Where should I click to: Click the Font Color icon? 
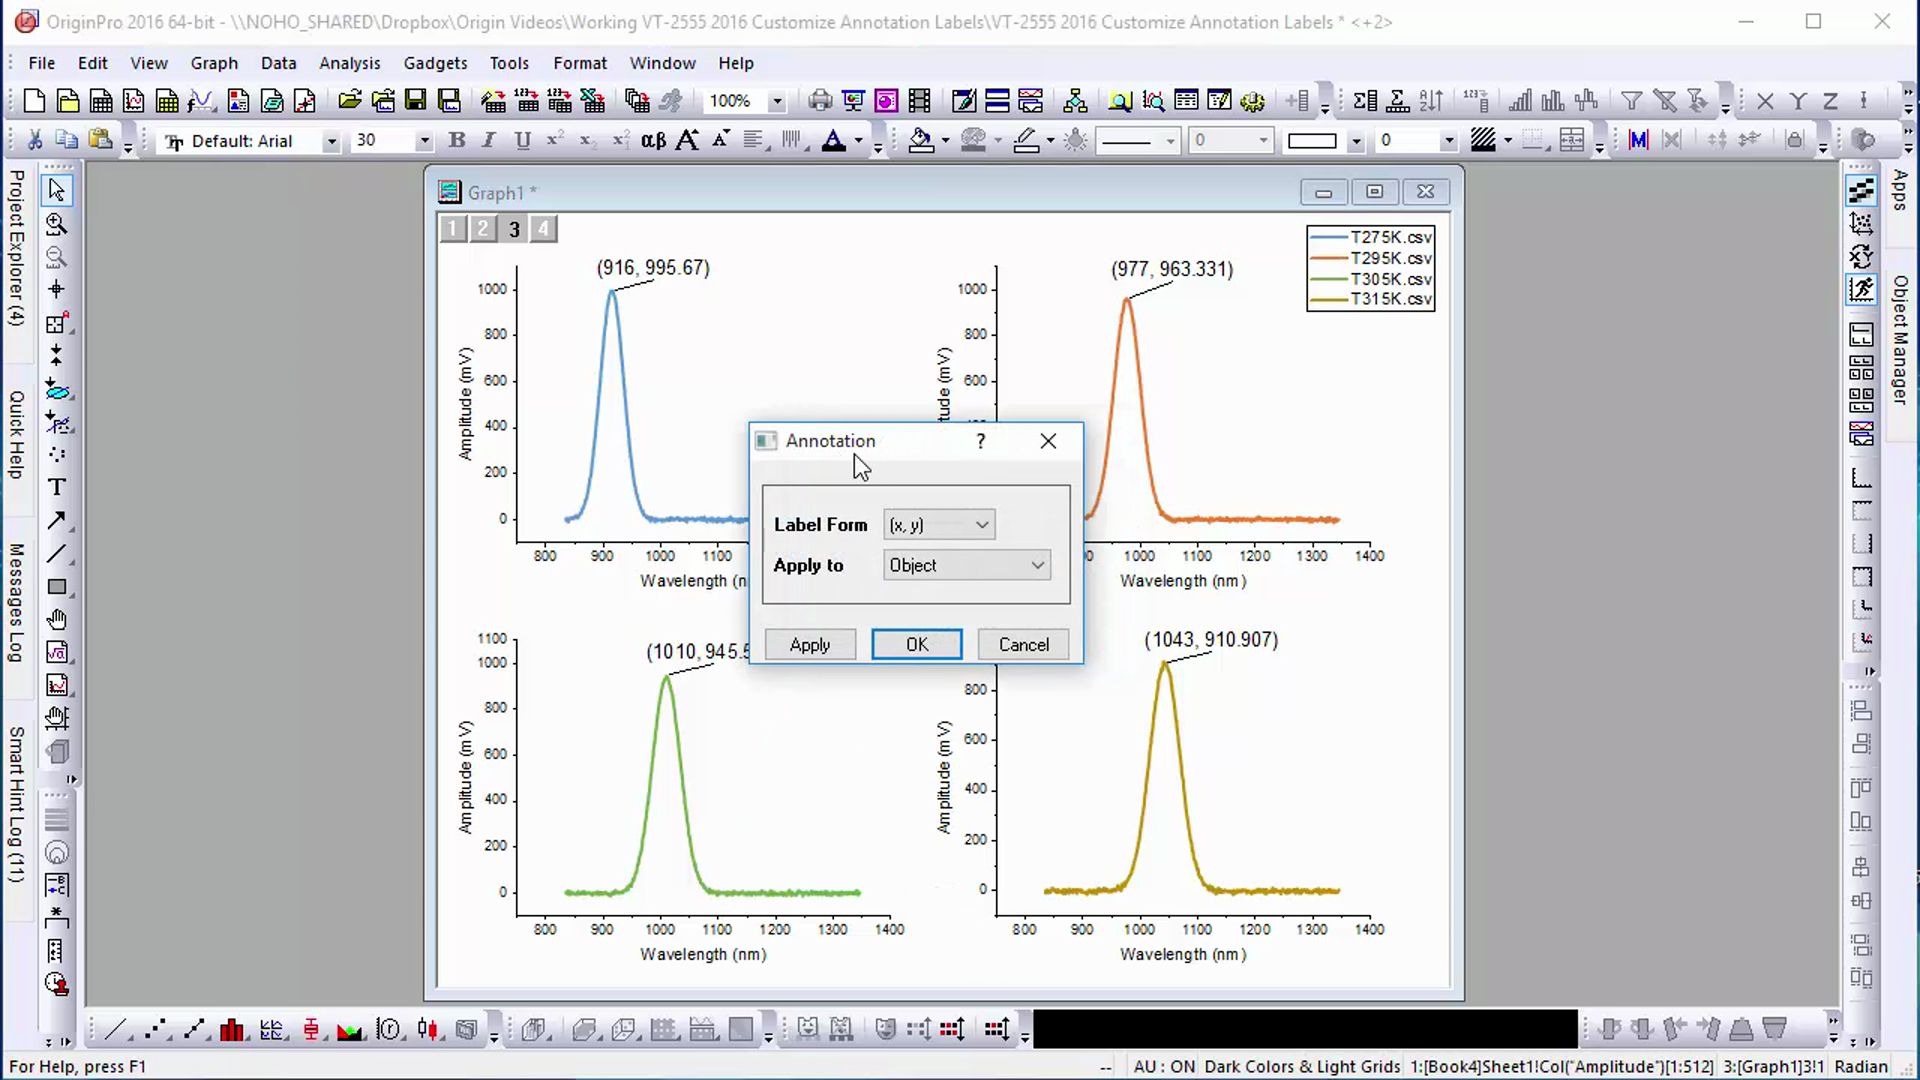(833, 141)
